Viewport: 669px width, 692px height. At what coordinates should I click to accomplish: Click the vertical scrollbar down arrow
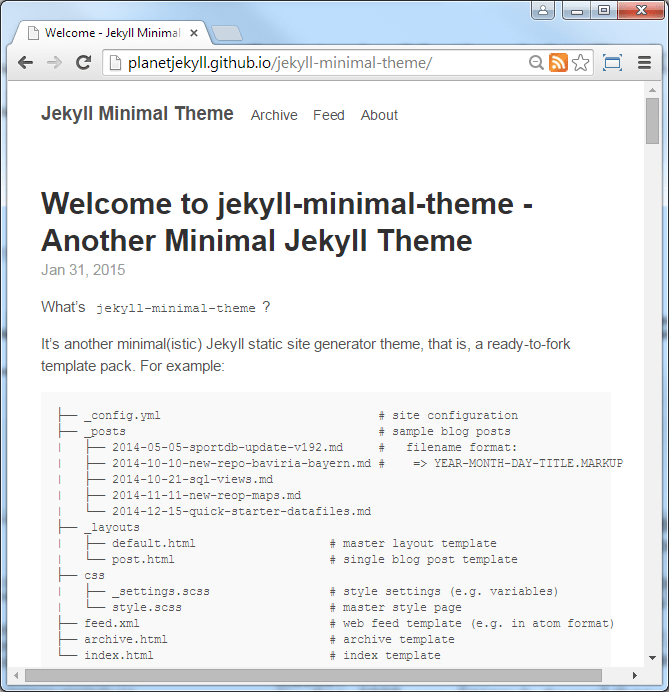[x=652, y=658]
